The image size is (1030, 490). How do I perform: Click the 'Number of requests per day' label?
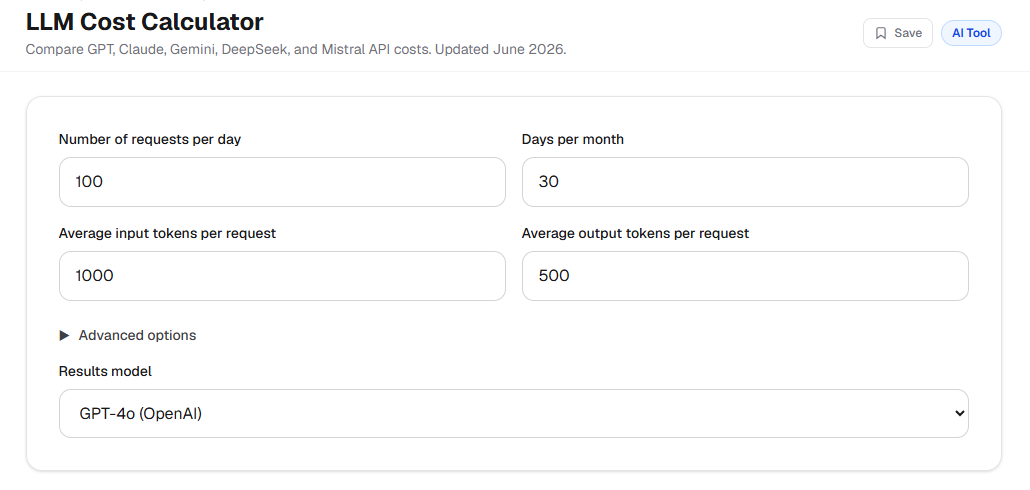[x=150, y=139]
